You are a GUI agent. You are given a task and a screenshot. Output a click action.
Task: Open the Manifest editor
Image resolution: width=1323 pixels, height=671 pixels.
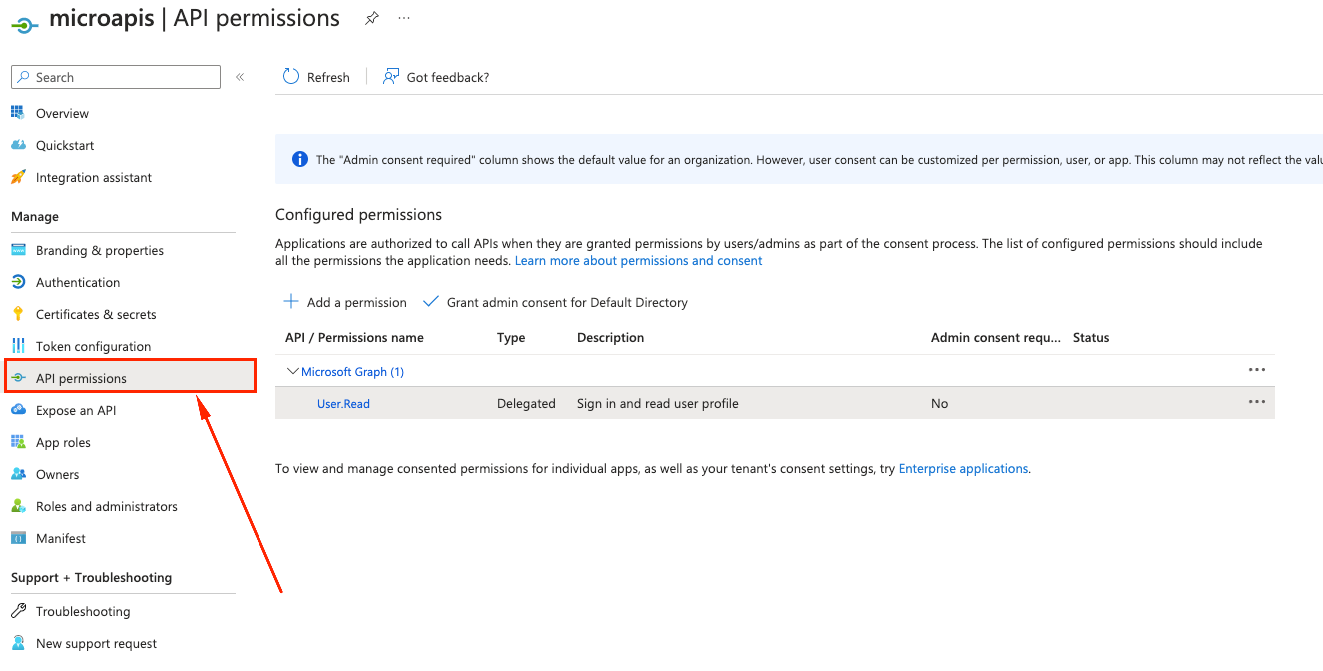[61, 538]
